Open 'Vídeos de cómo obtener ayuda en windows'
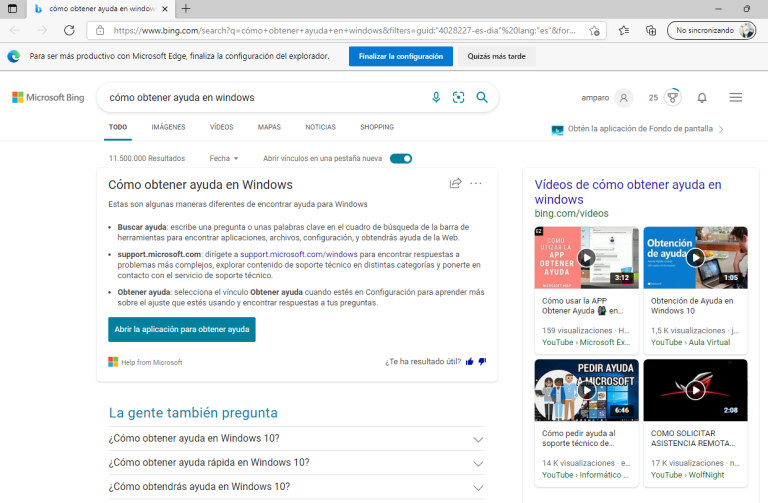The height and width of the screenshot is (503, 768). point(627,192)
